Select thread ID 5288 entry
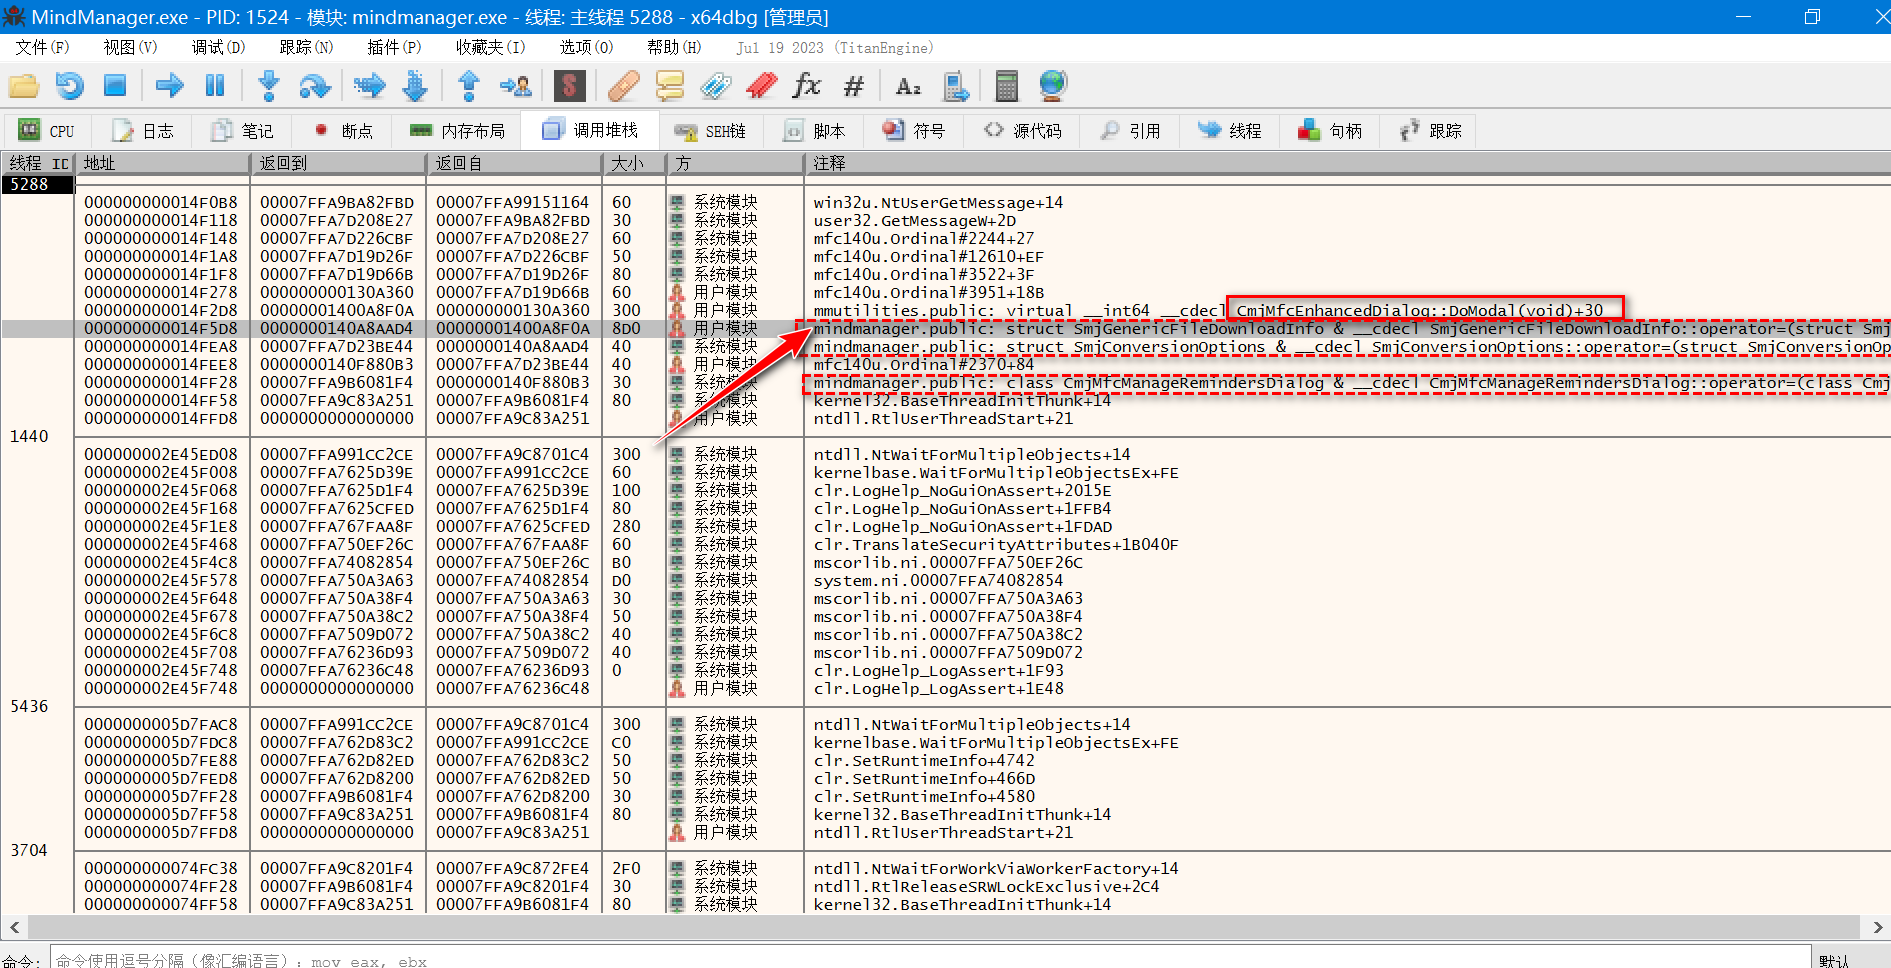Viewport: 1891px width, 968px height. (38, 185)
